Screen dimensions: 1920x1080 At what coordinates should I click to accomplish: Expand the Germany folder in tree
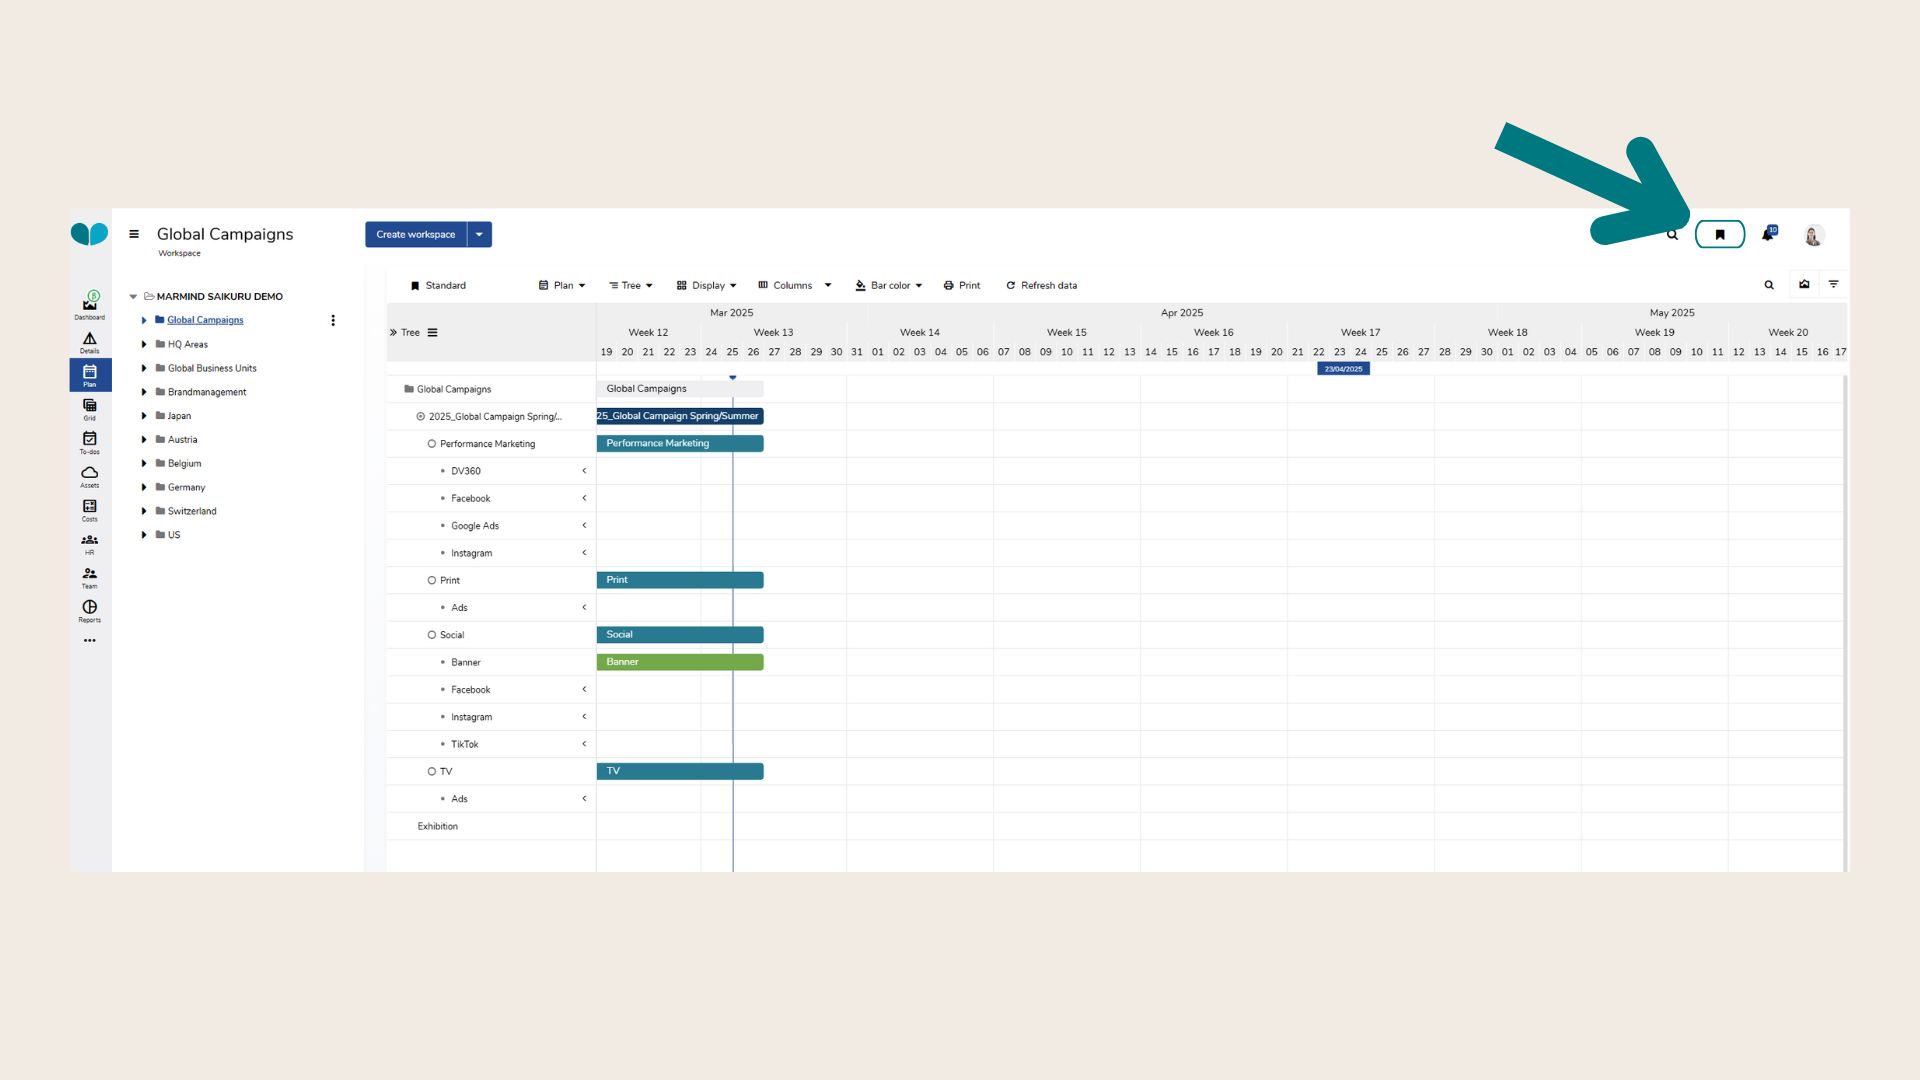(144, 488)
